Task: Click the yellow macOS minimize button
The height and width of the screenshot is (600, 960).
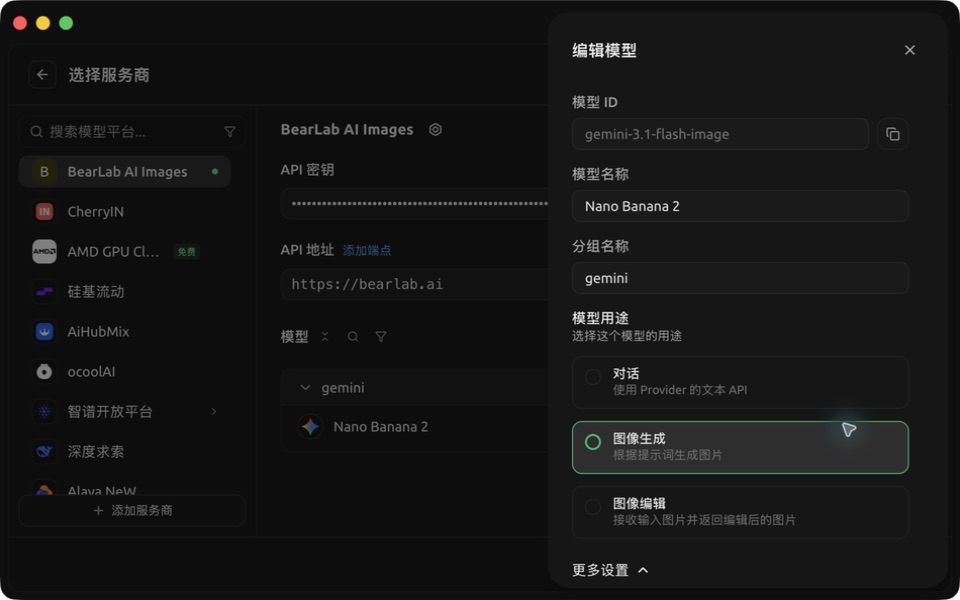Action: pyautogui.click(x=43, y=23)
